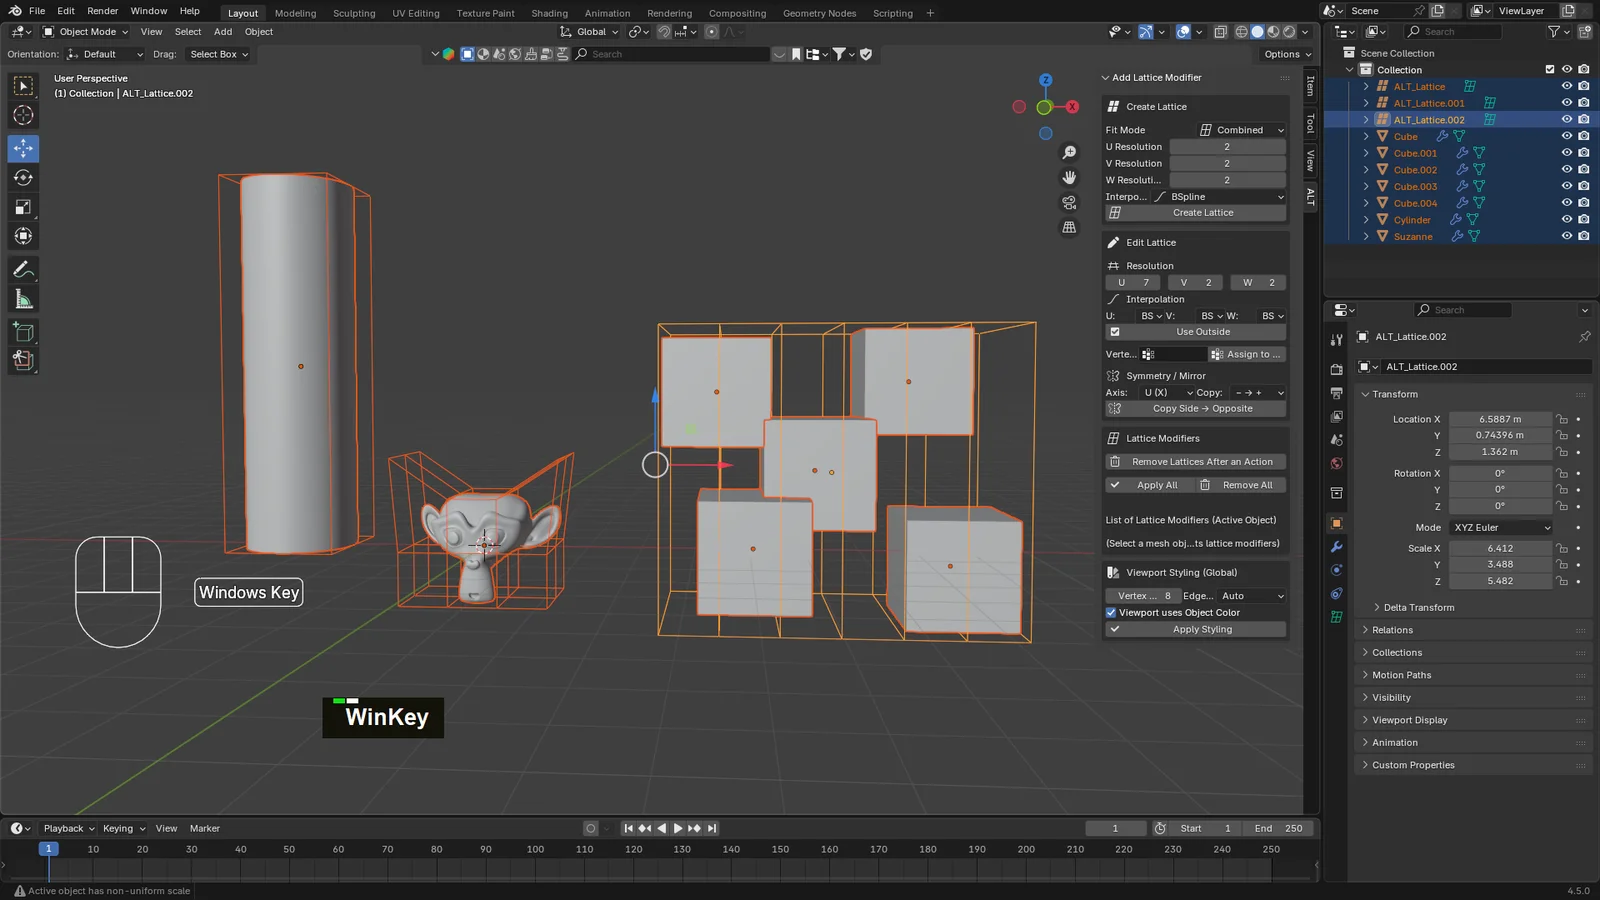The image size is (1600, 900).
Task: Open the Measure tool
Action: point(23,298)
